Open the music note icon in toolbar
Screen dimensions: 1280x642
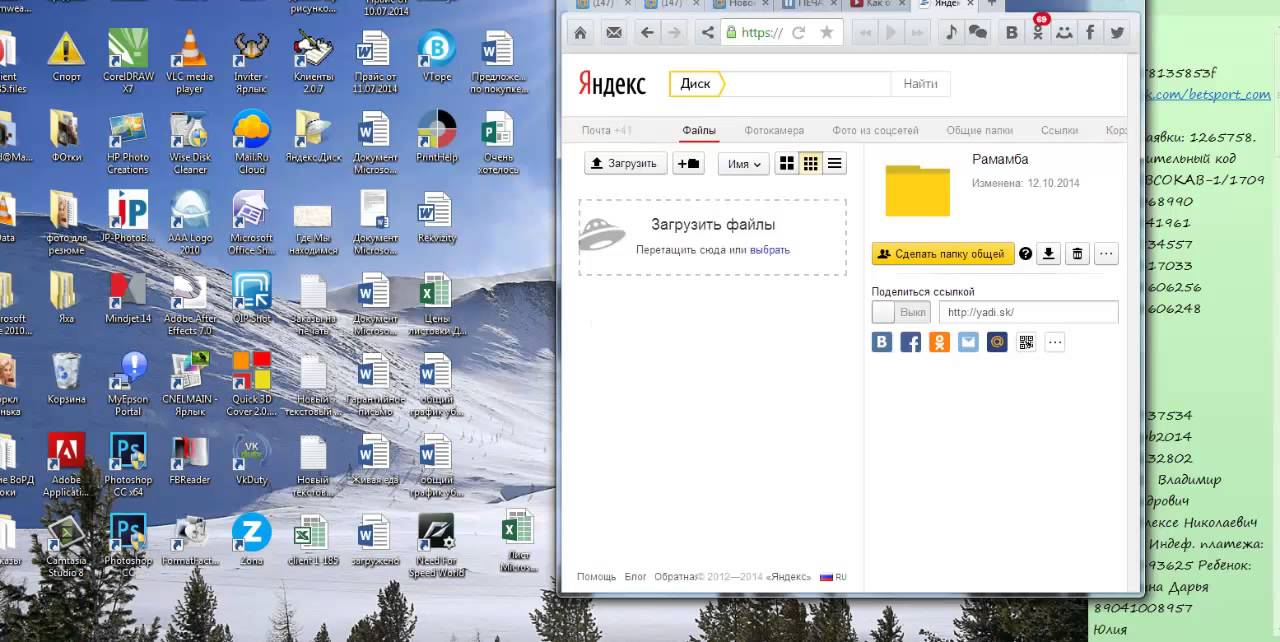tap(951, 32)
